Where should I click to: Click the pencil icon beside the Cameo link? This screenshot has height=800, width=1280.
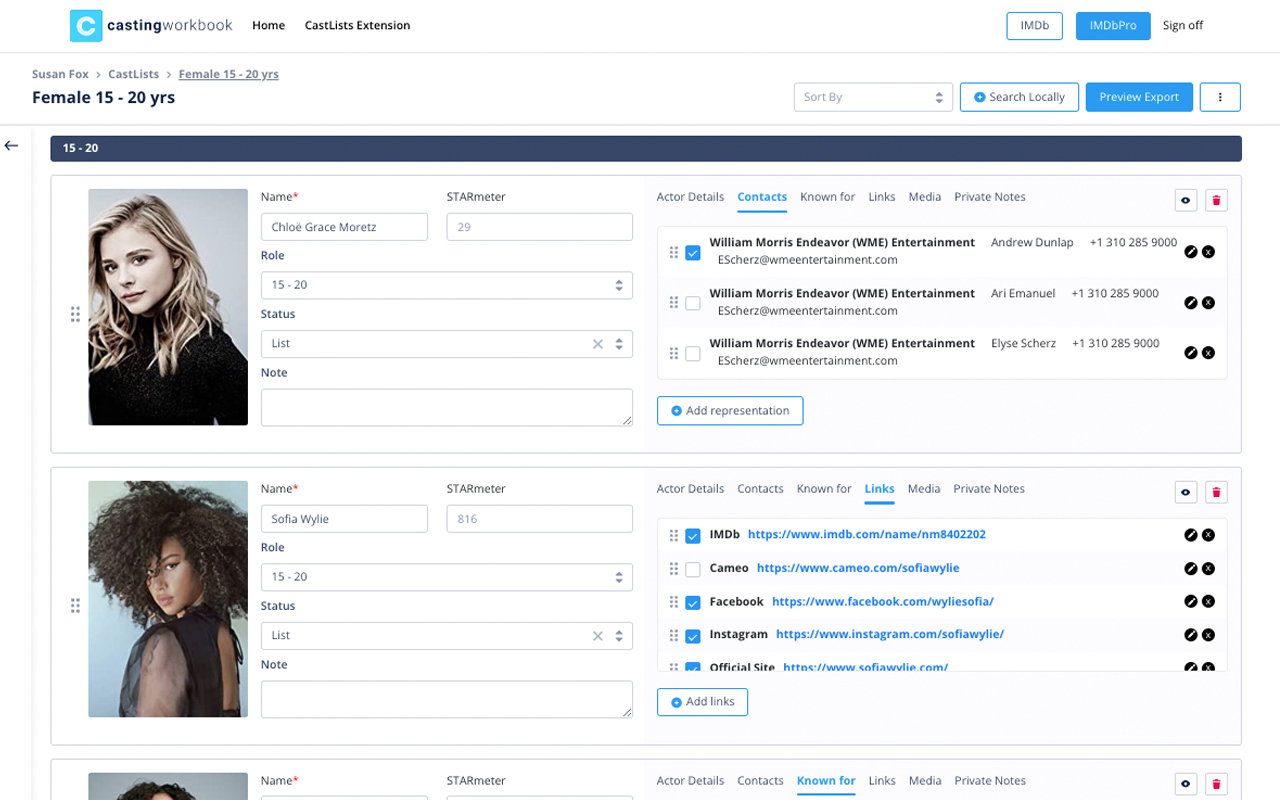(1190, 569)
